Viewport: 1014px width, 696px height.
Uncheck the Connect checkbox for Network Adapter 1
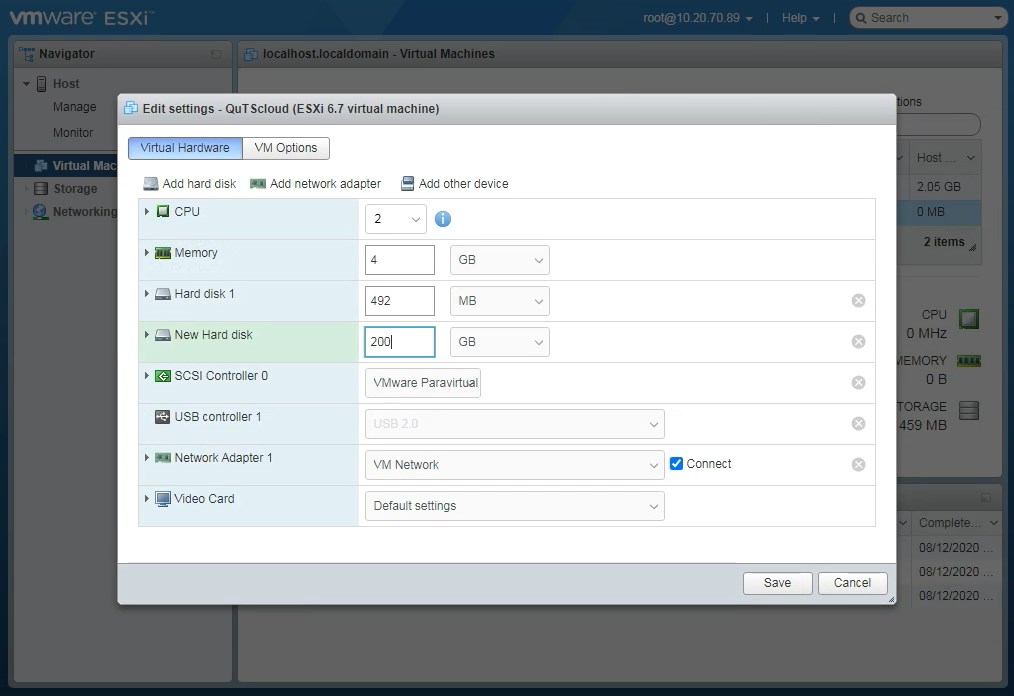tap(676, 463)
